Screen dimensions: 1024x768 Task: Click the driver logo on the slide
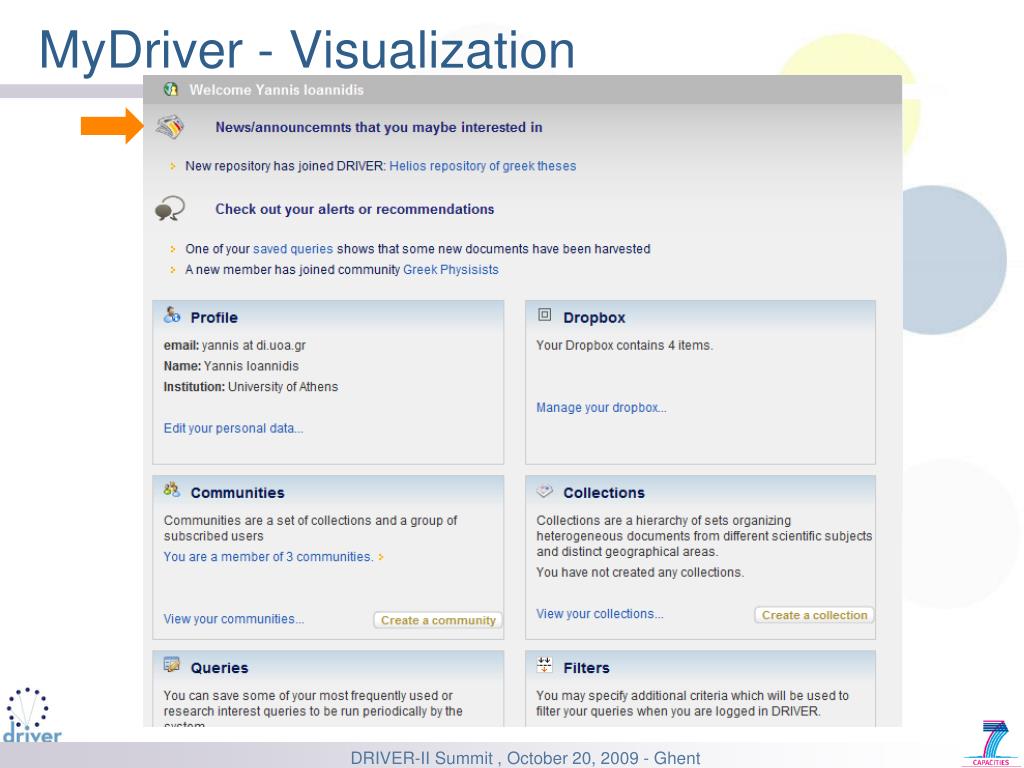(31, 715)
